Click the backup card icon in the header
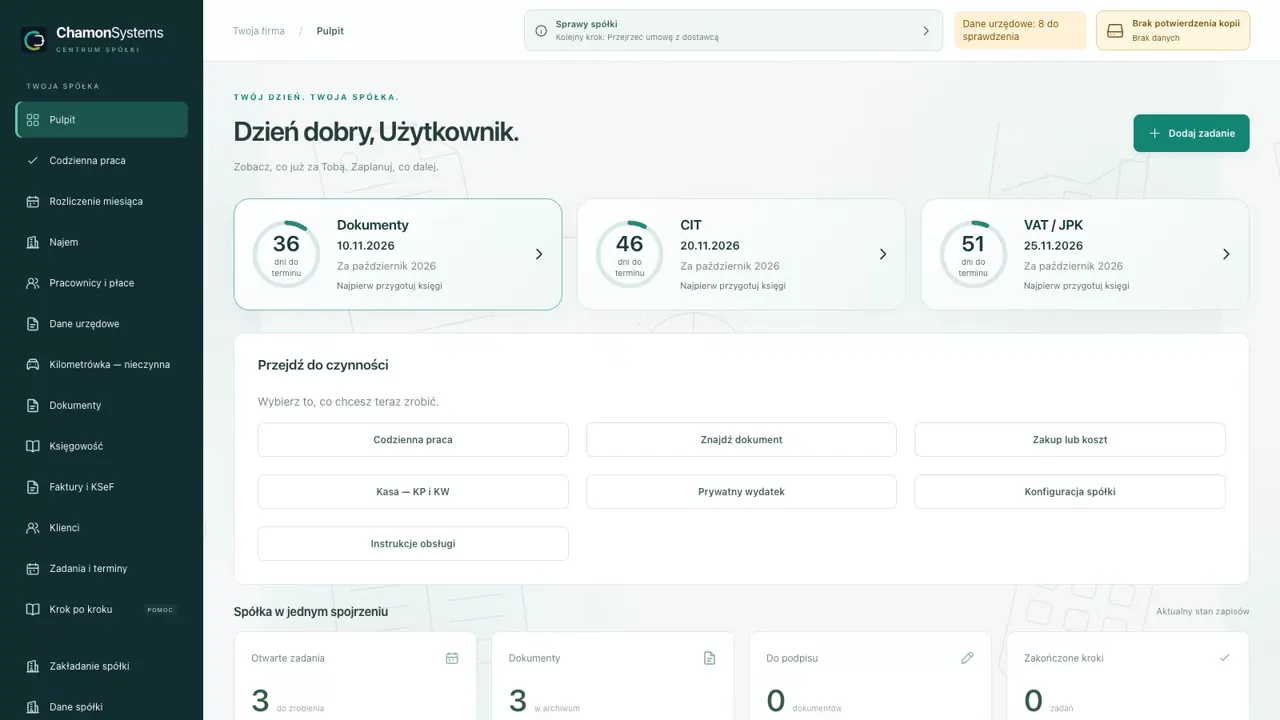Image resolution: width=1280 pixels, height=720 pixels. (x=1115, y=31)
